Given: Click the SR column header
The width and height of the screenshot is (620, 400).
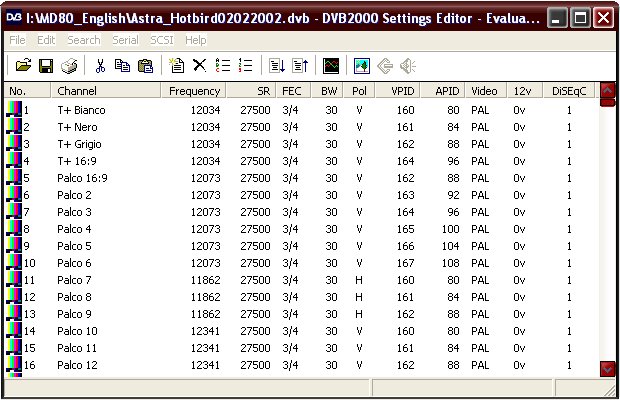Looking at the screenshot, I should 251,91.
